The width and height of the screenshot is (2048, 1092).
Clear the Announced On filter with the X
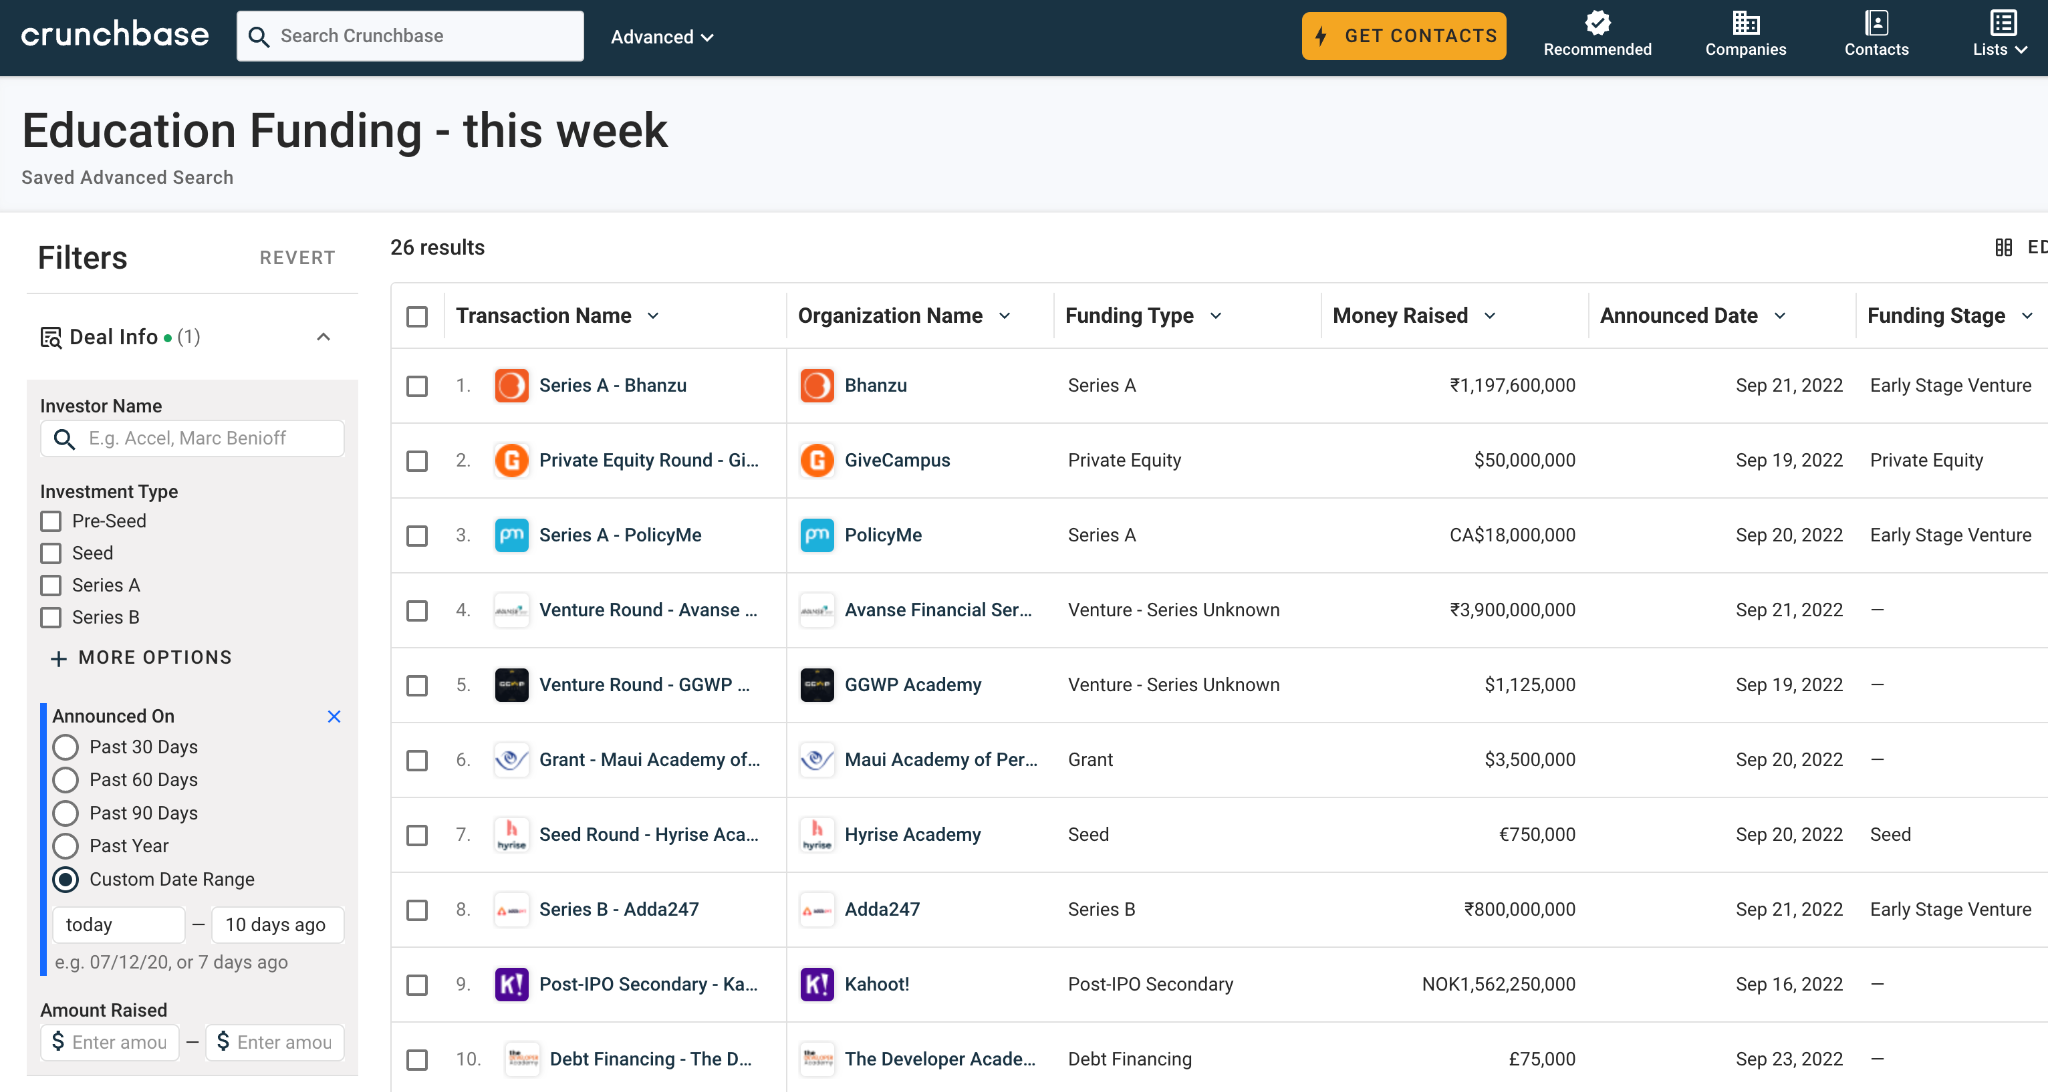tap(334, 716)
